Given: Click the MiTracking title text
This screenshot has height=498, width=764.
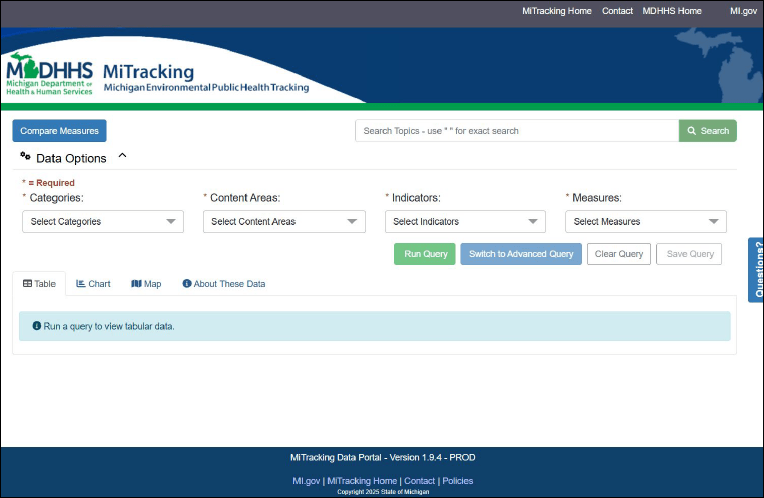Looking at the screenshot, I should tap(149, 72).
